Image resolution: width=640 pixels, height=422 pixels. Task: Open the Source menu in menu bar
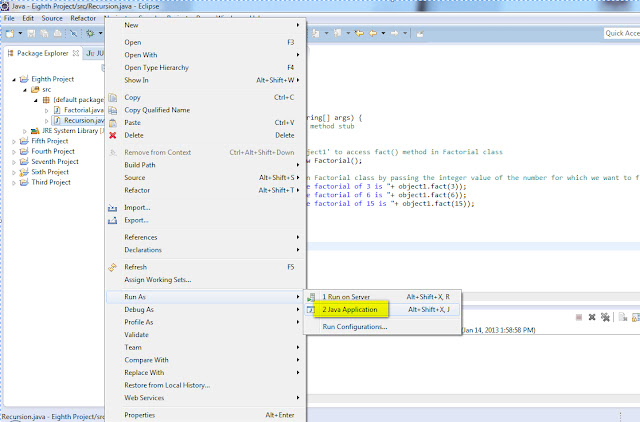click(52, 18)
